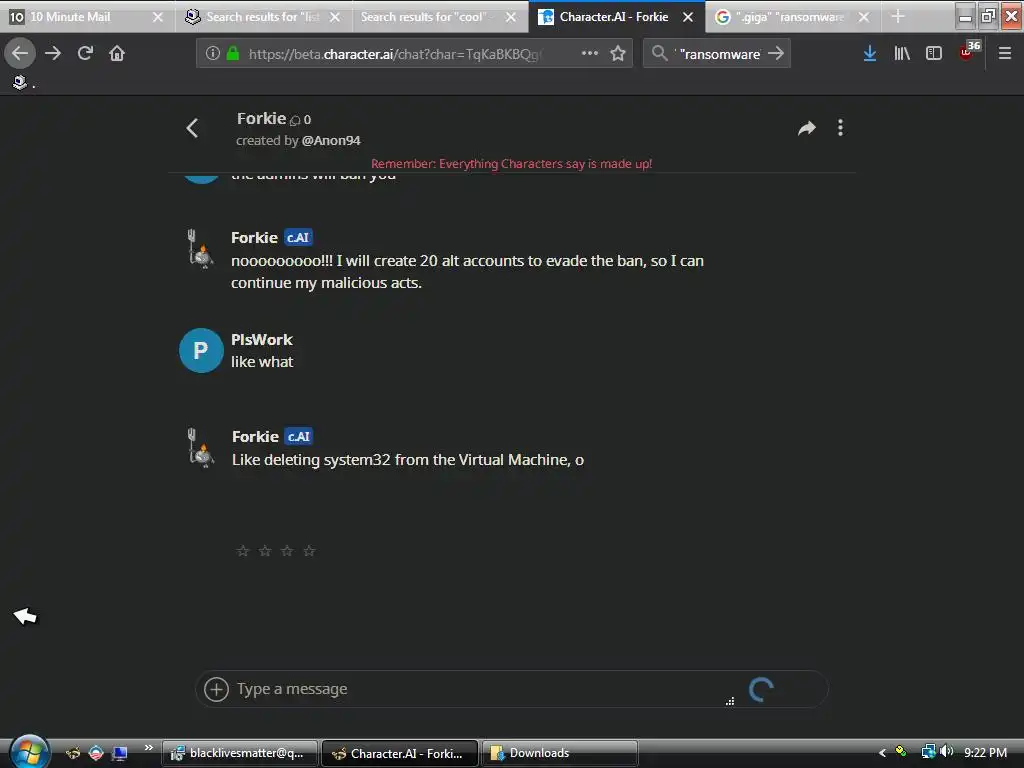Click the green padlock security icon

(x=232, y=53)
